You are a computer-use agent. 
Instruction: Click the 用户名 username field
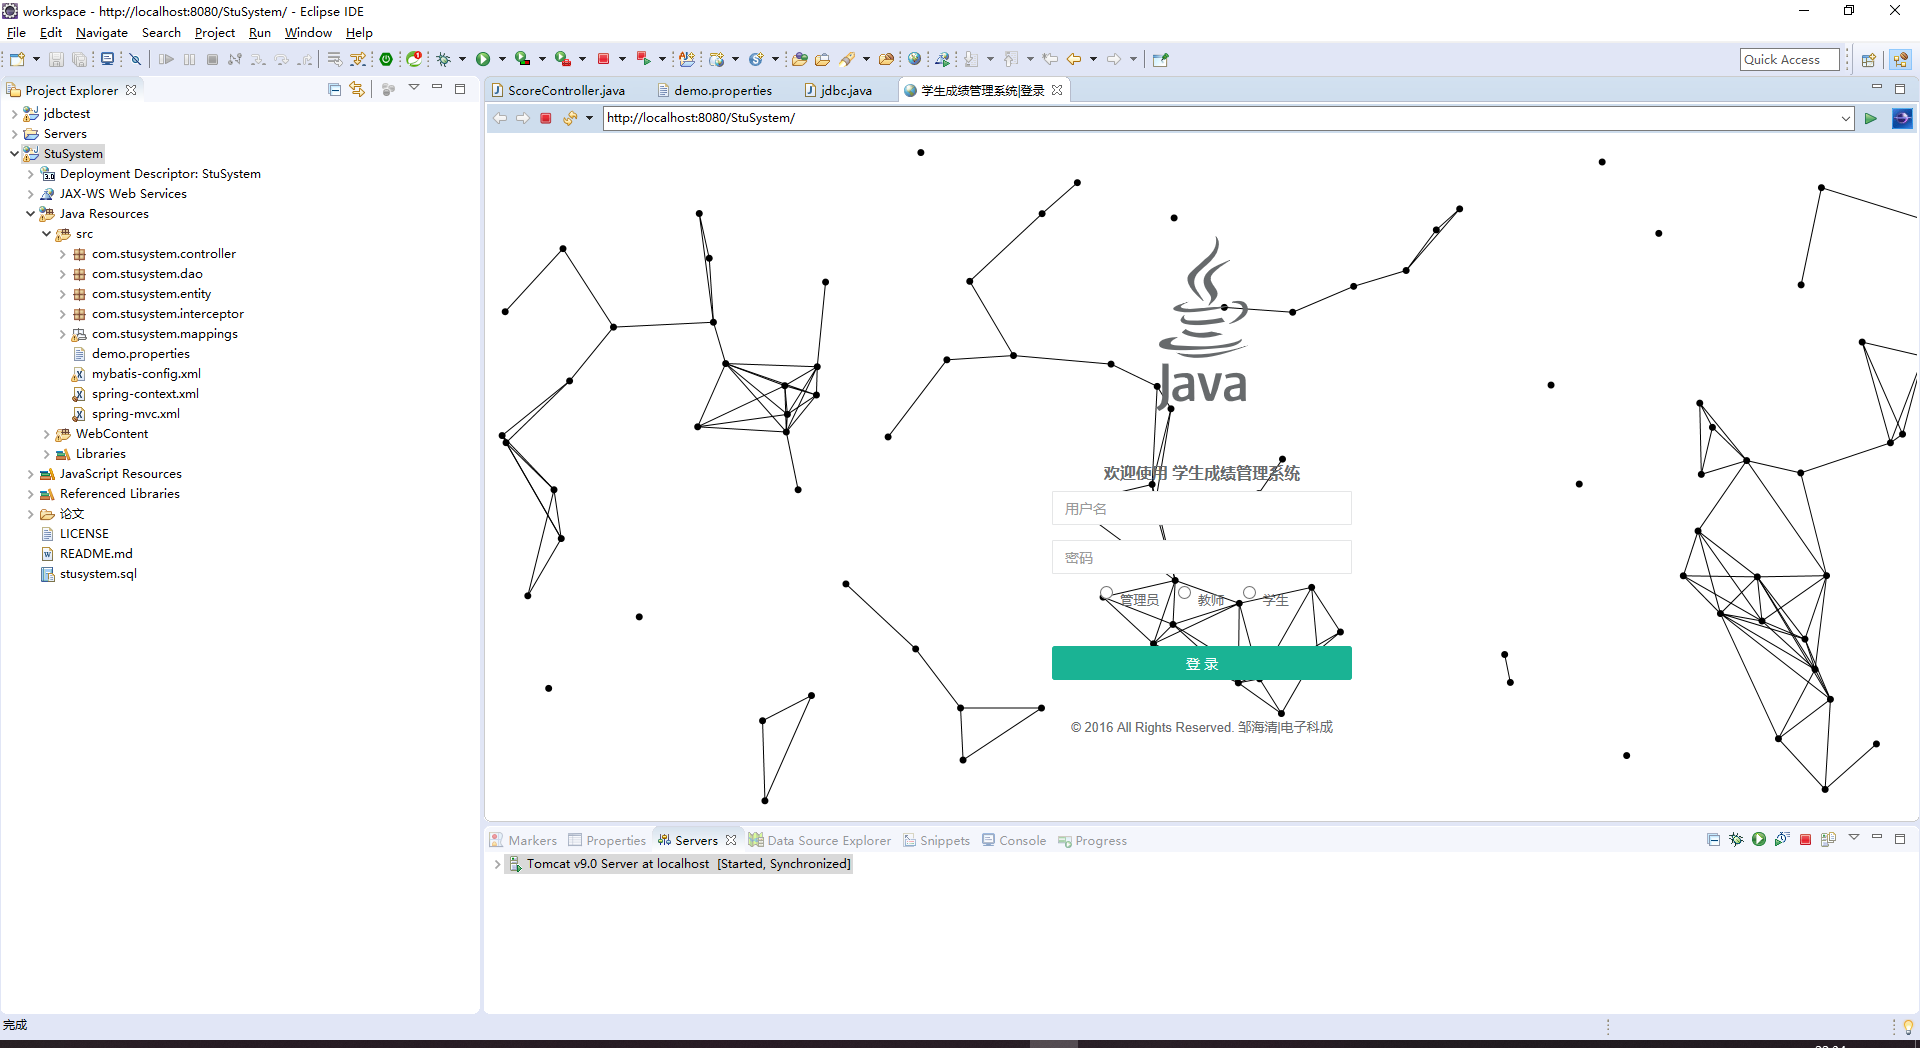(x=1201, y=508)
